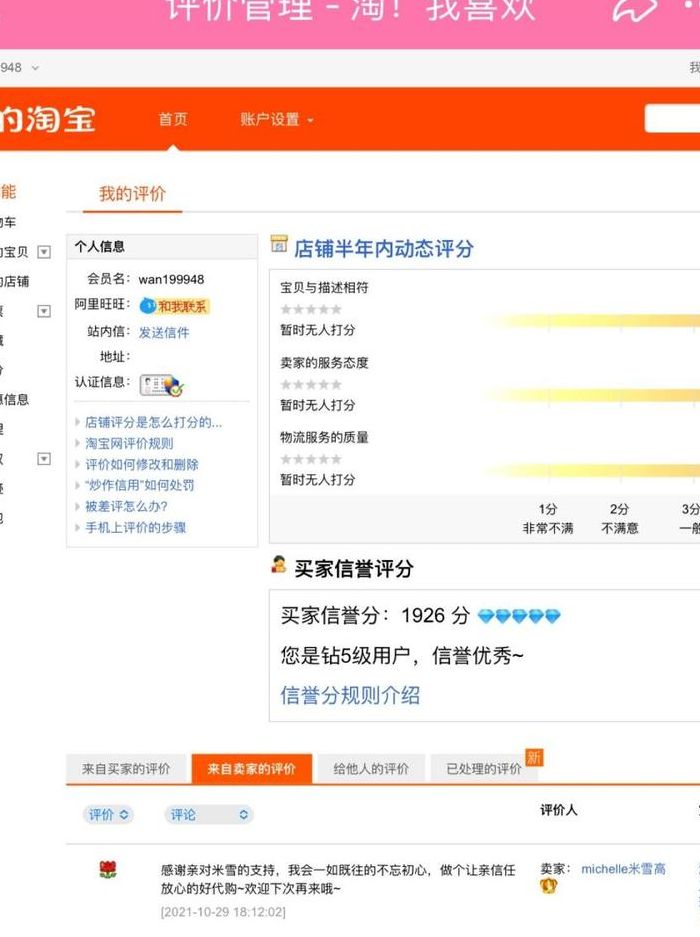700x937 pixels.
Task: Click the share arrow icon in pink header
Action: click(x=635, y=10)
